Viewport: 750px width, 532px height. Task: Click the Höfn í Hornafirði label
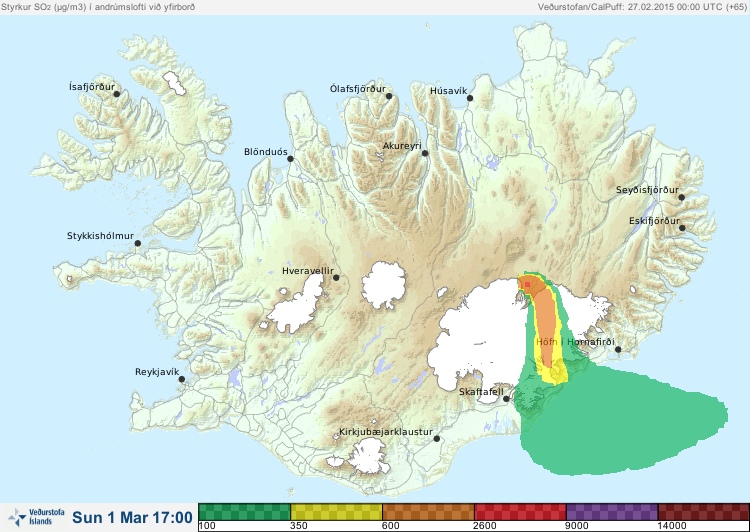(575, 342)
